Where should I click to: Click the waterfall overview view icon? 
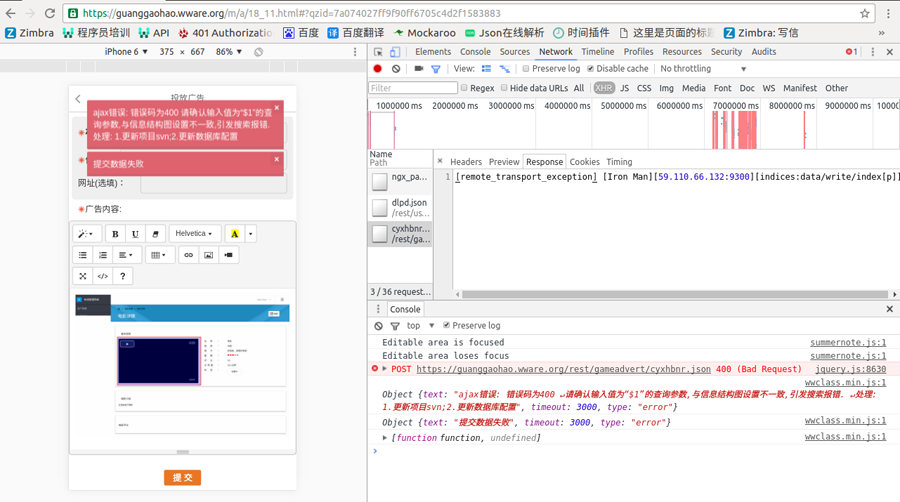pyautogui.click(x=505, y=69)
